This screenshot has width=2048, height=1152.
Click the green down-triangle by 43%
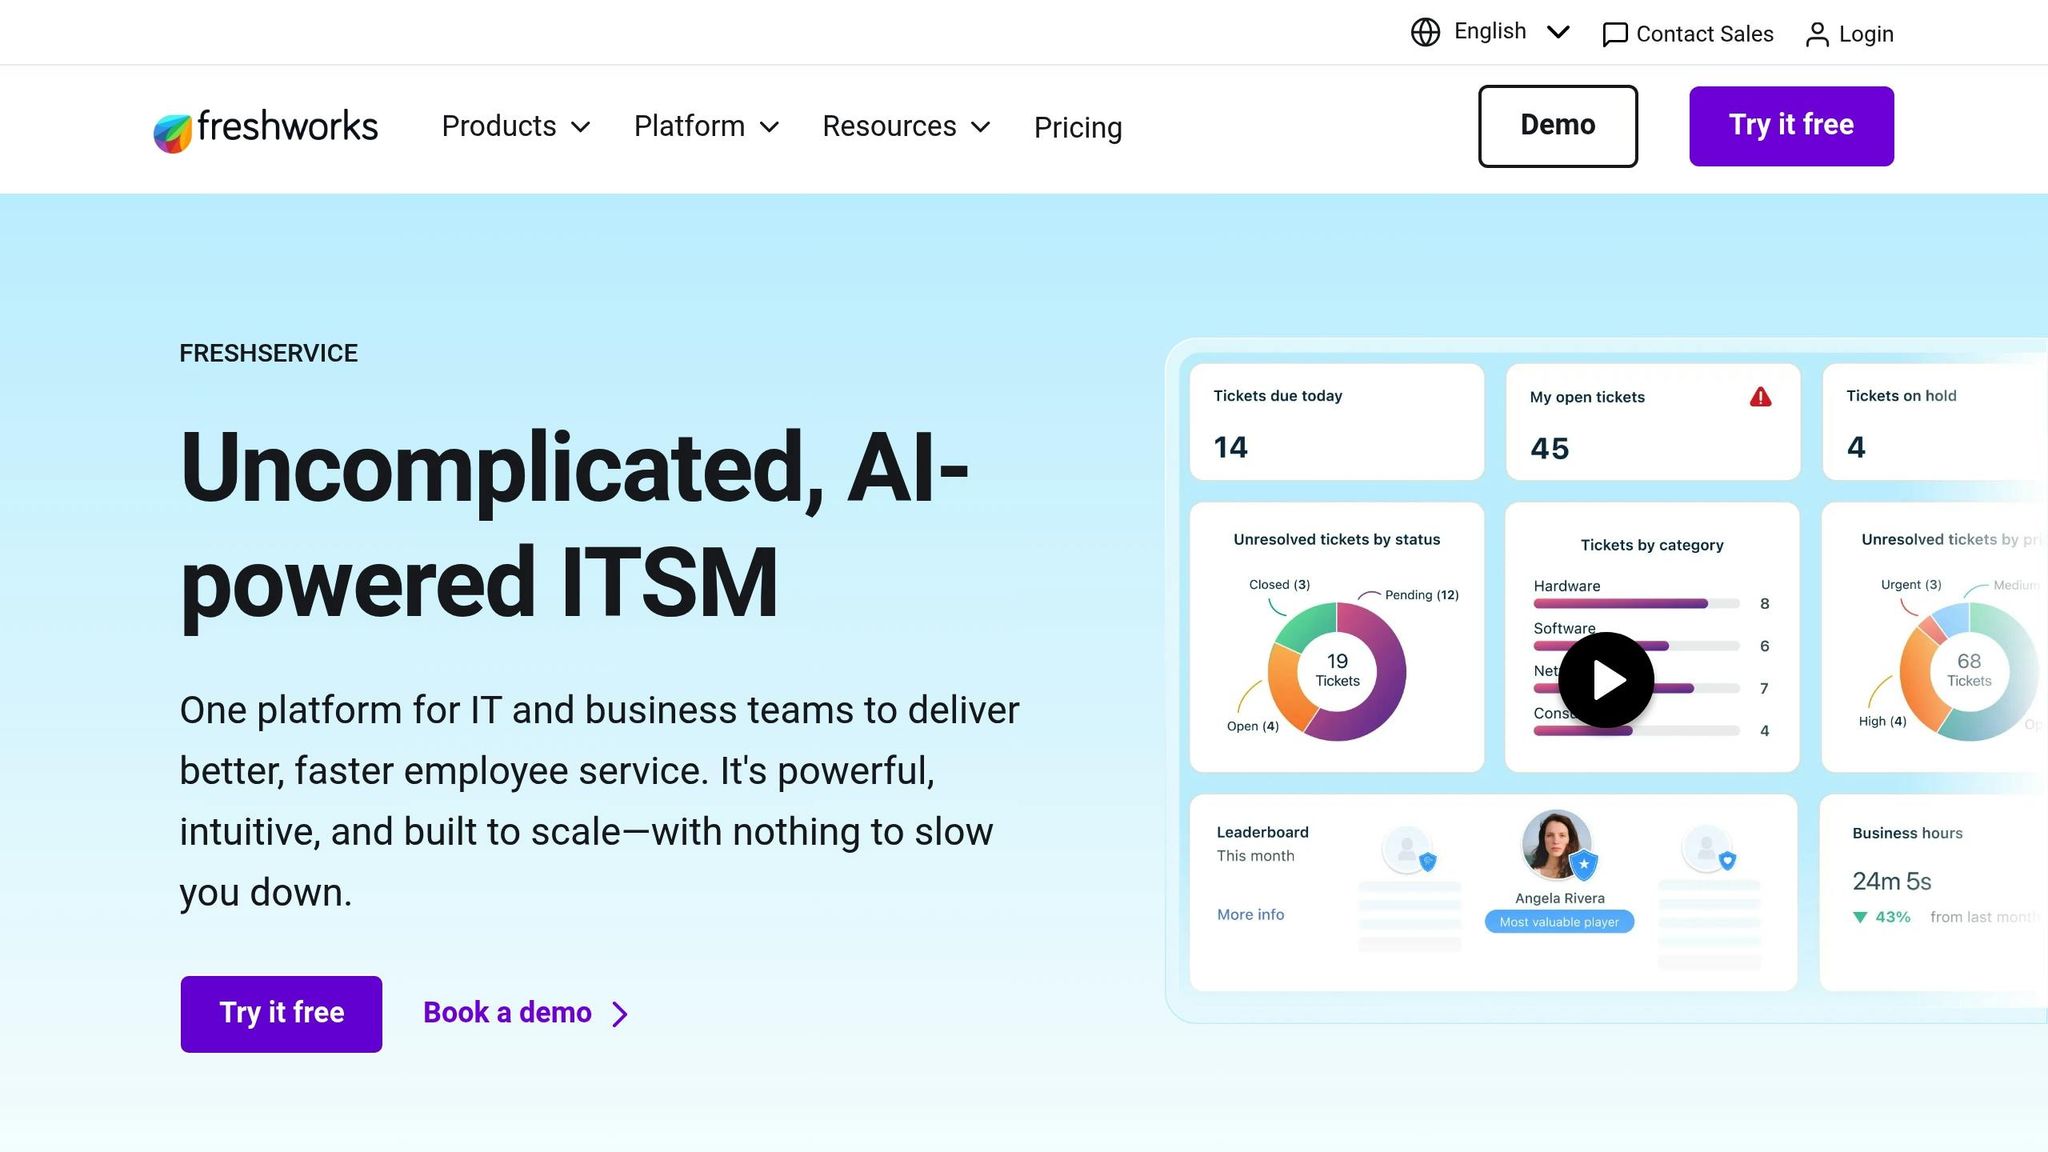pos(1860,917)
